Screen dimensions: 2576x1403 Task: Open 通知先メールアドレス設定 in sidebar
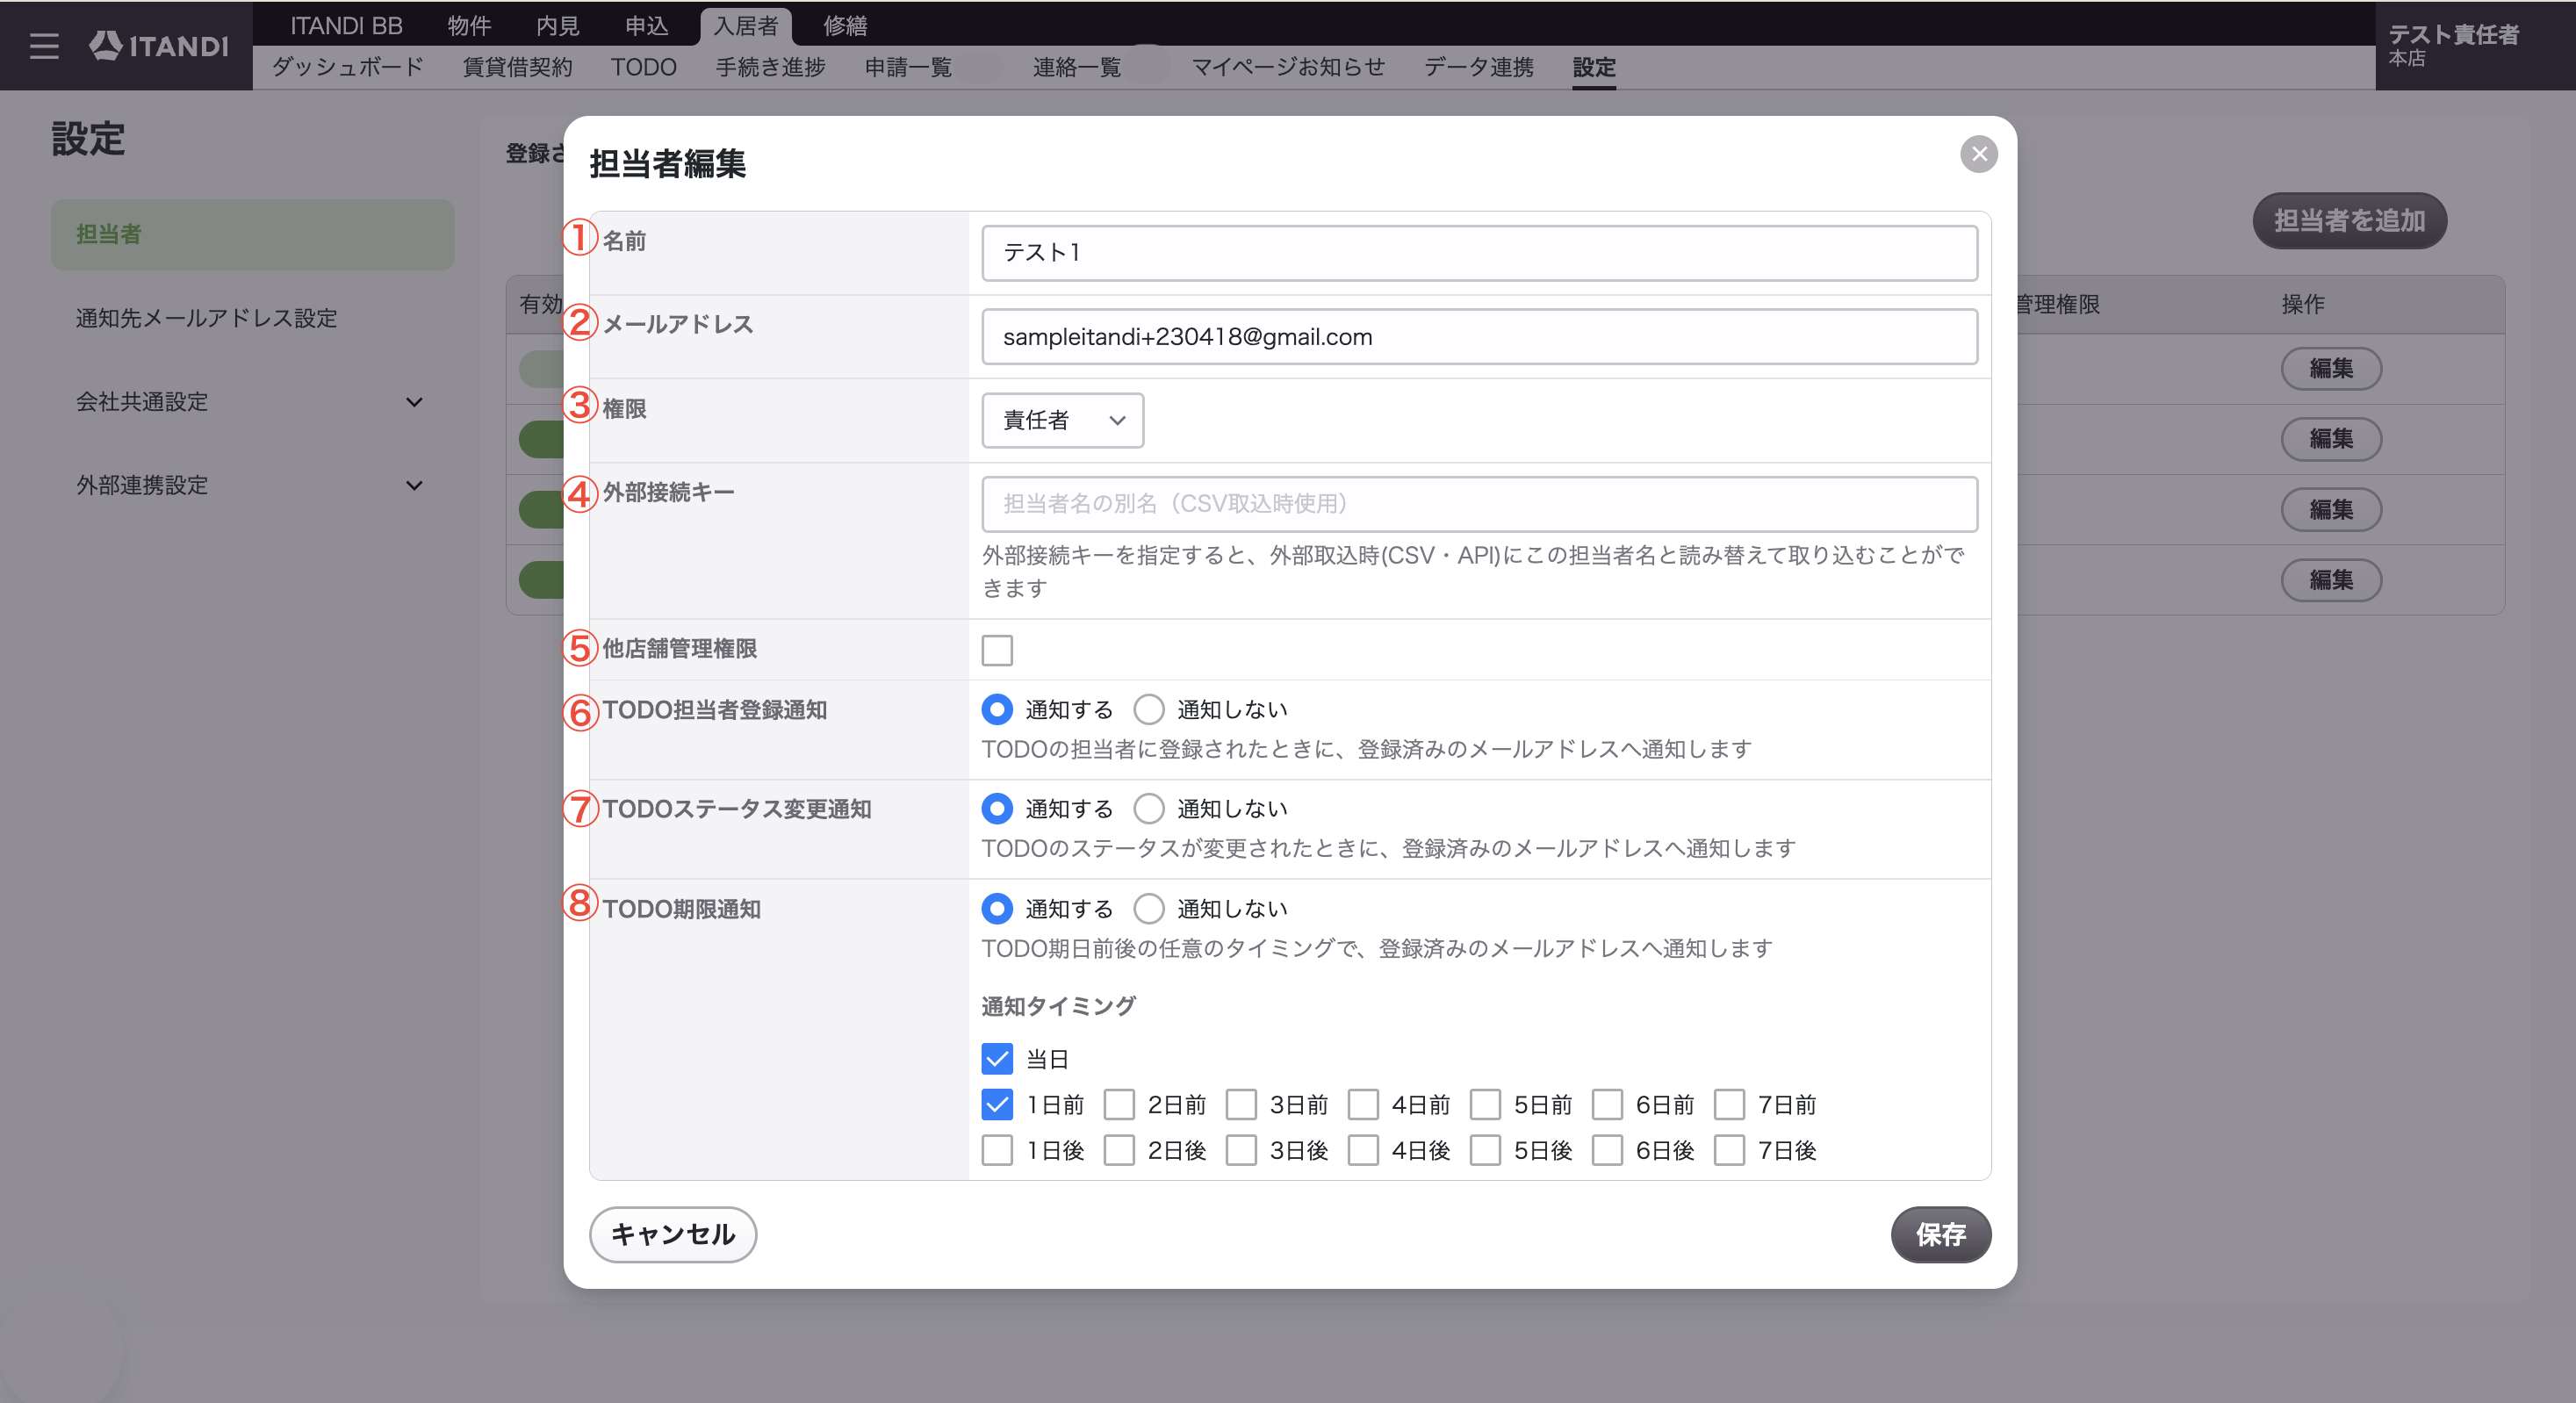(252, 318)
